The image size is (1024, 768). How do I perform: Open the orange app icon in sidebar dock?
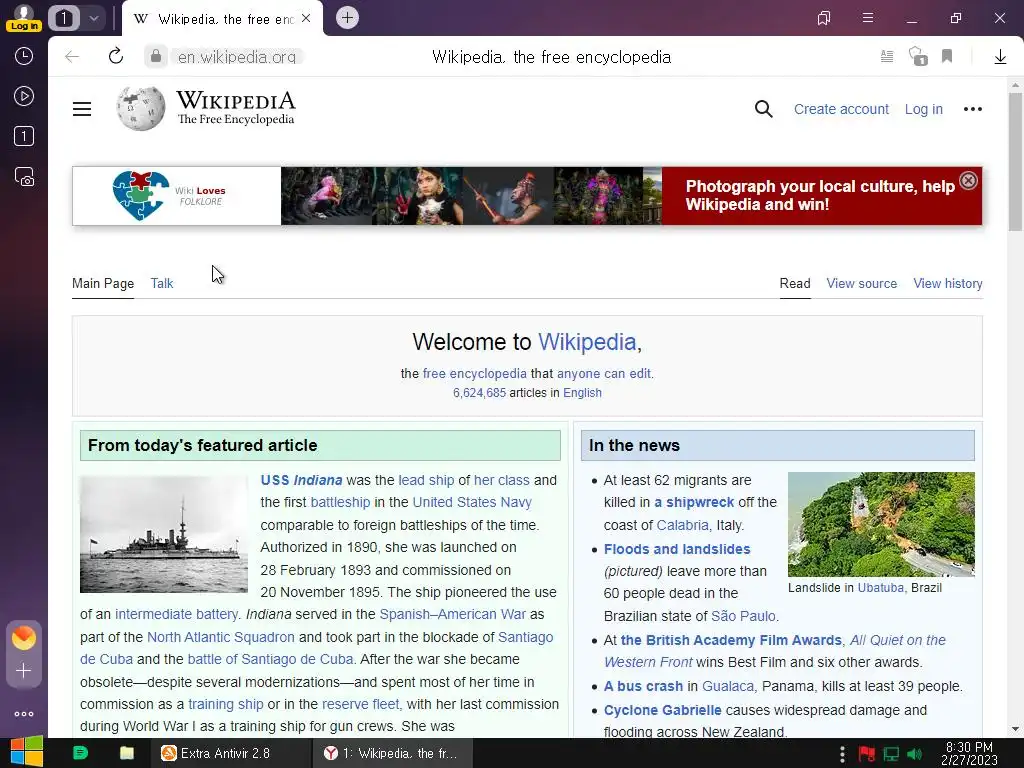(24, 637)
